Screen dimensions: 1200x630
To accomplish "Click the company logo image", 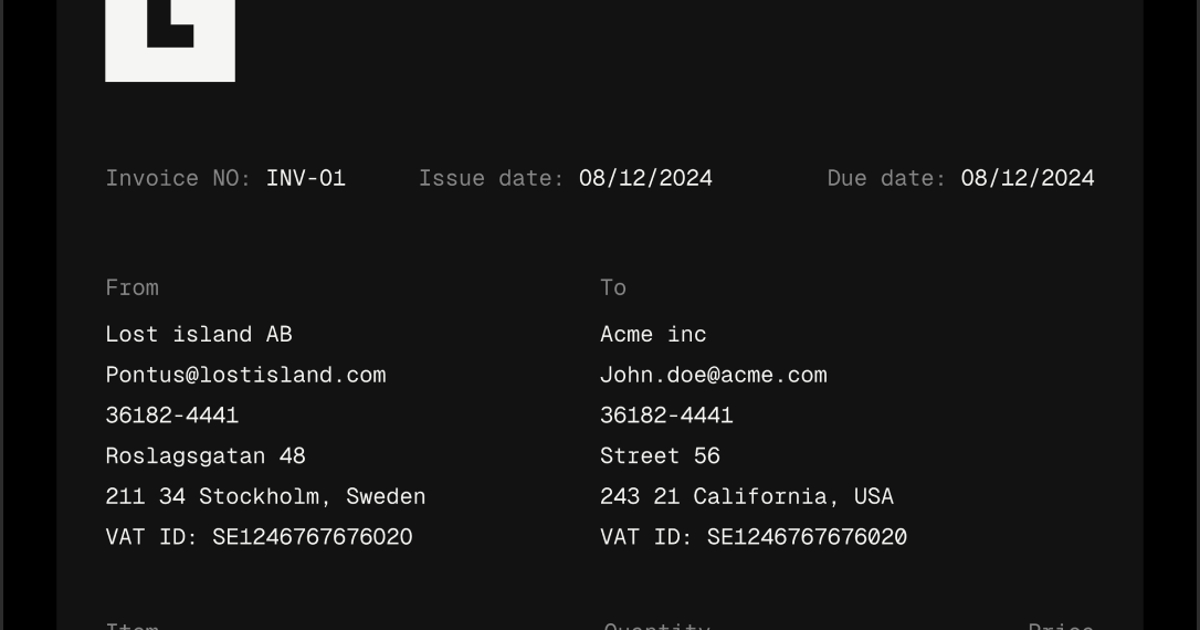I will click(x=170, y=40).
